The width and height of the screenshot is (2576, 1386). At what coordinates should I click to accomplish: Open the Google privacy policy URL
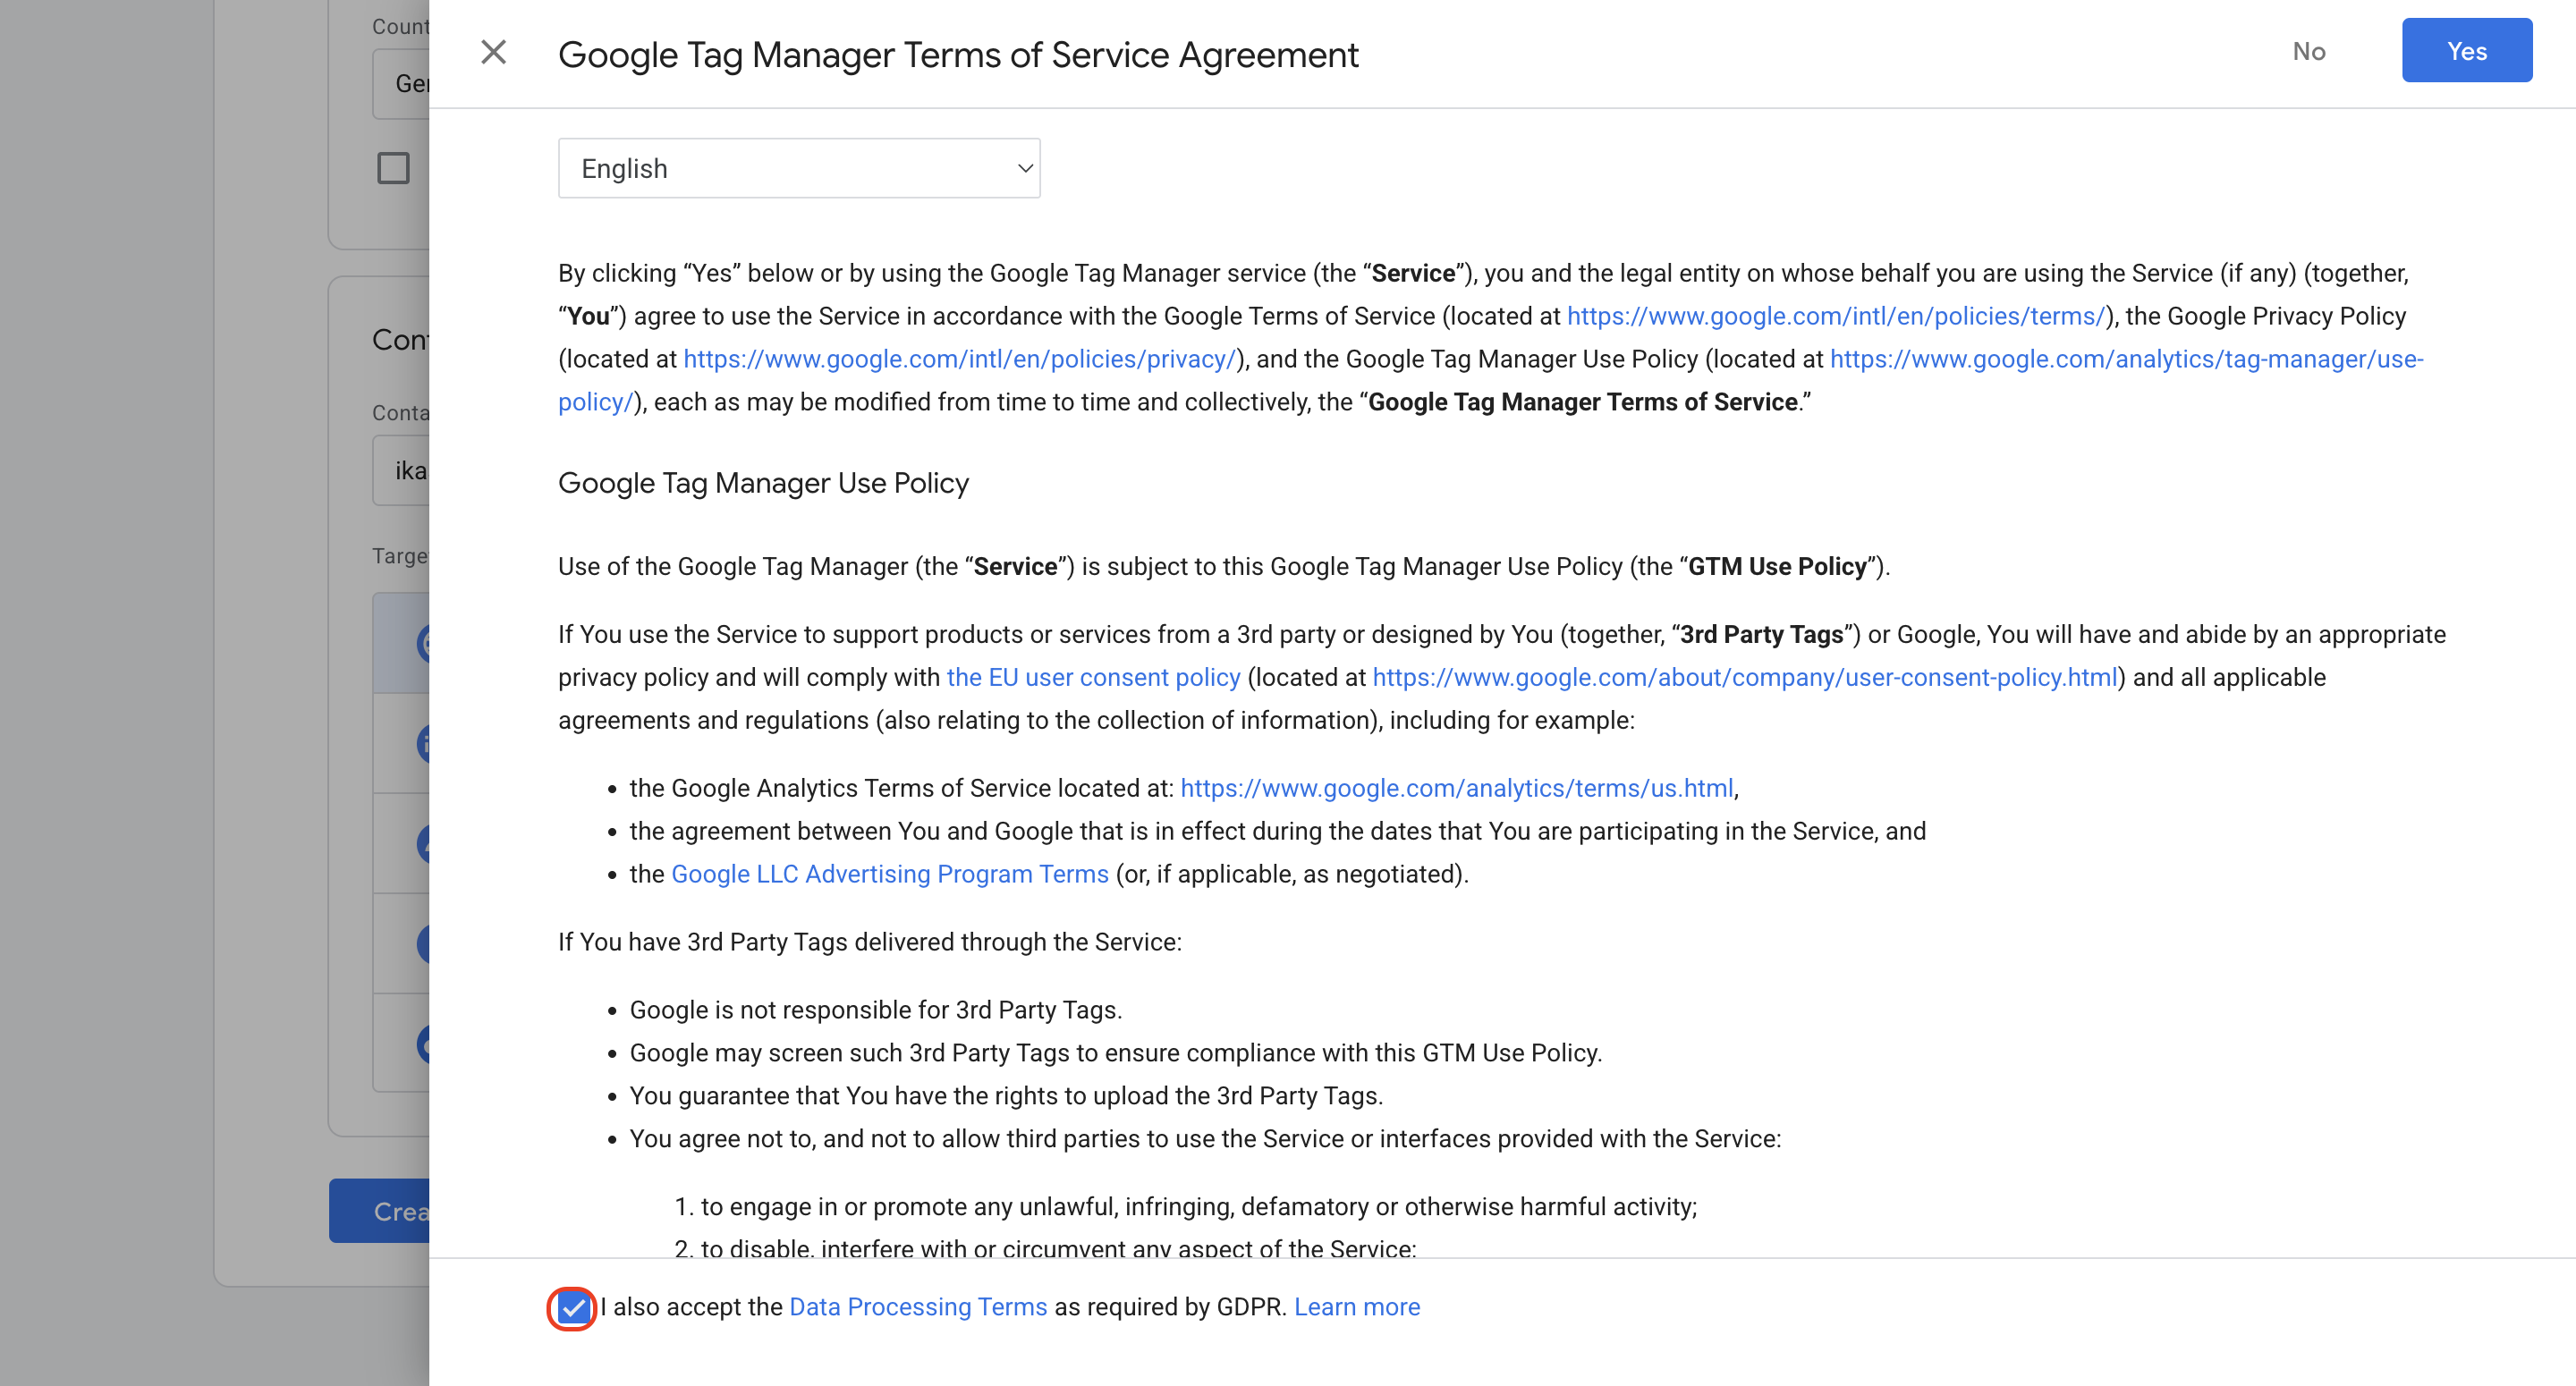coord(960,359)
